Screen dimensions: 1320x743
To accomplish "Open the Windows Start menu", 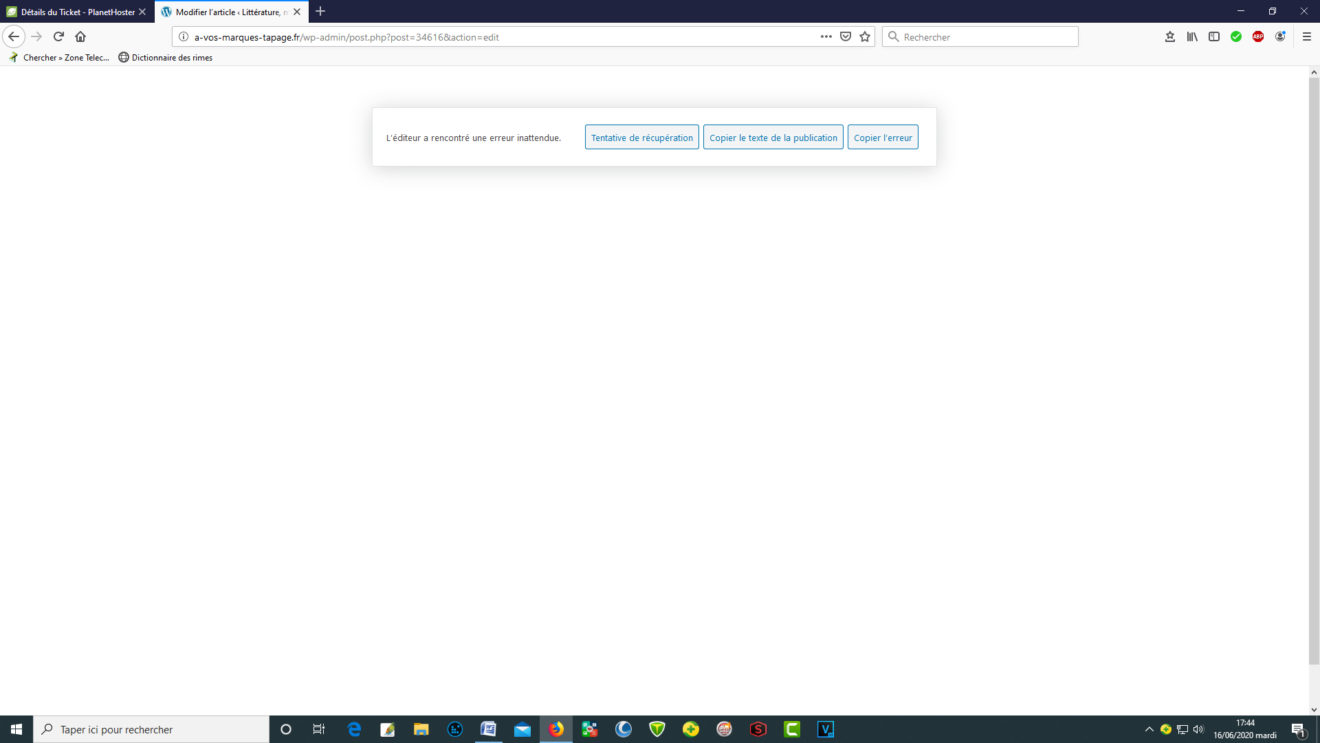I will click(x=16, y=729).
